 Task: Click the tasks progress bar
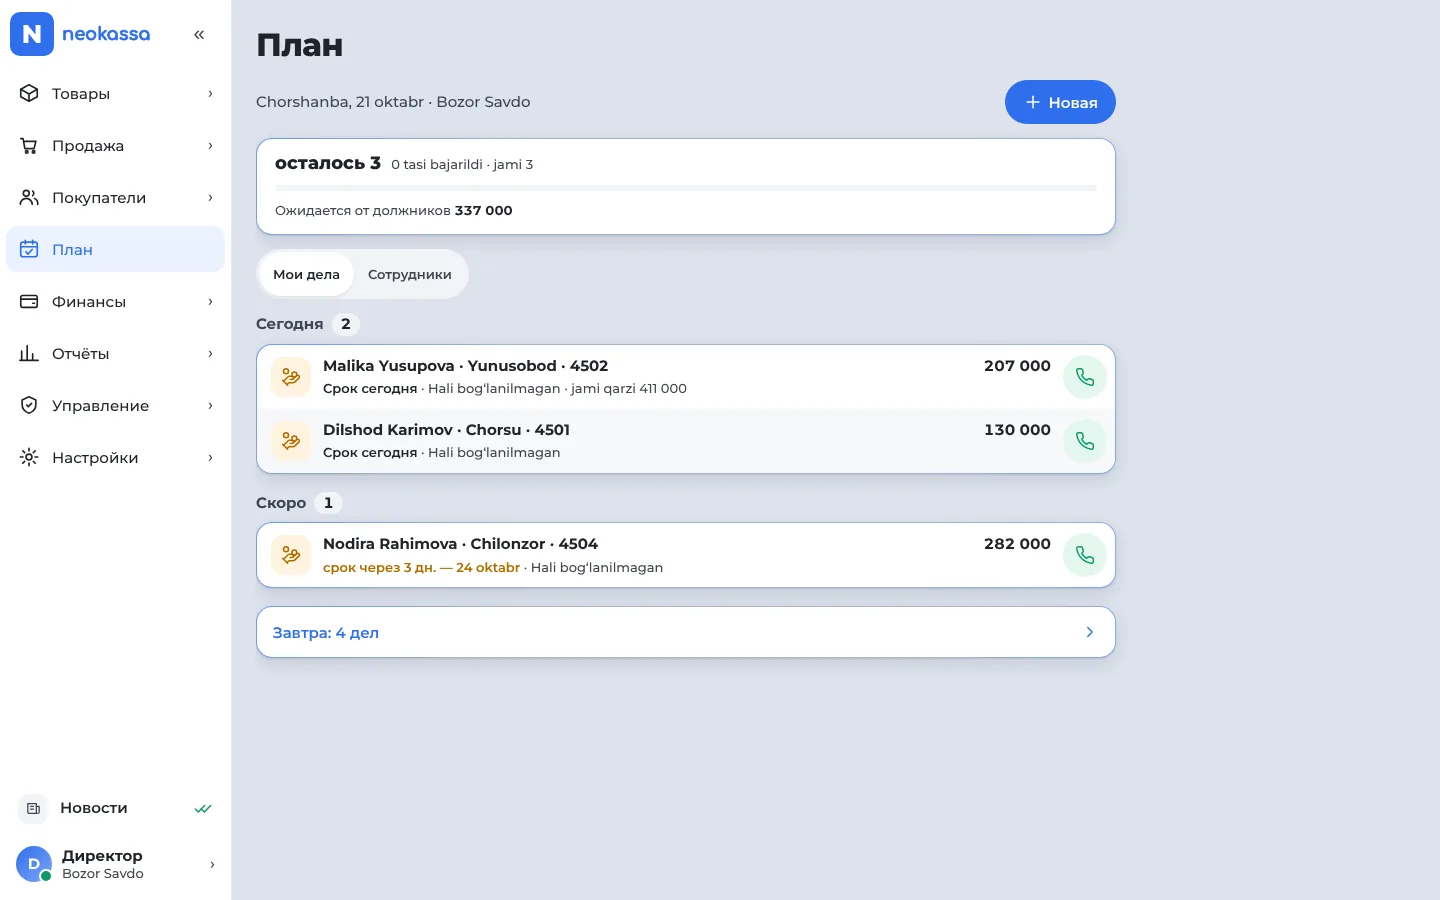point(686,188)
